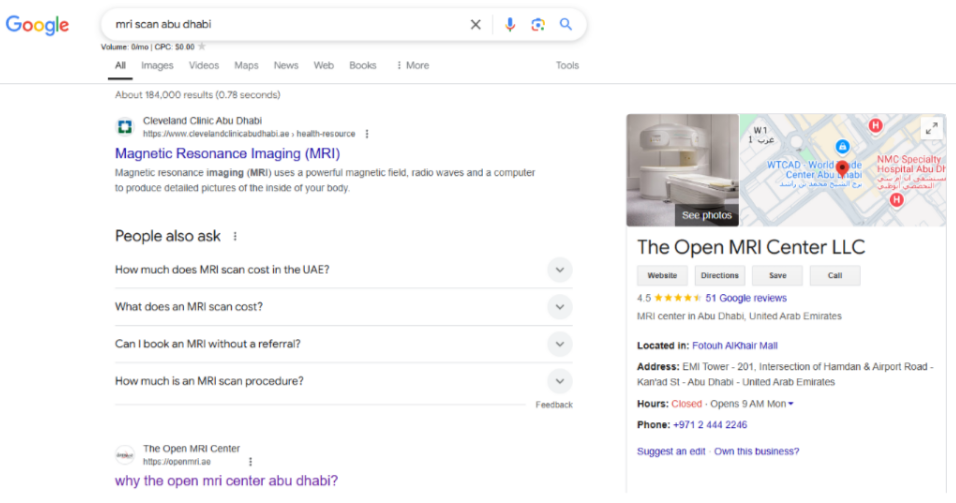Switch to the Maps tab

tap(246, 65)
